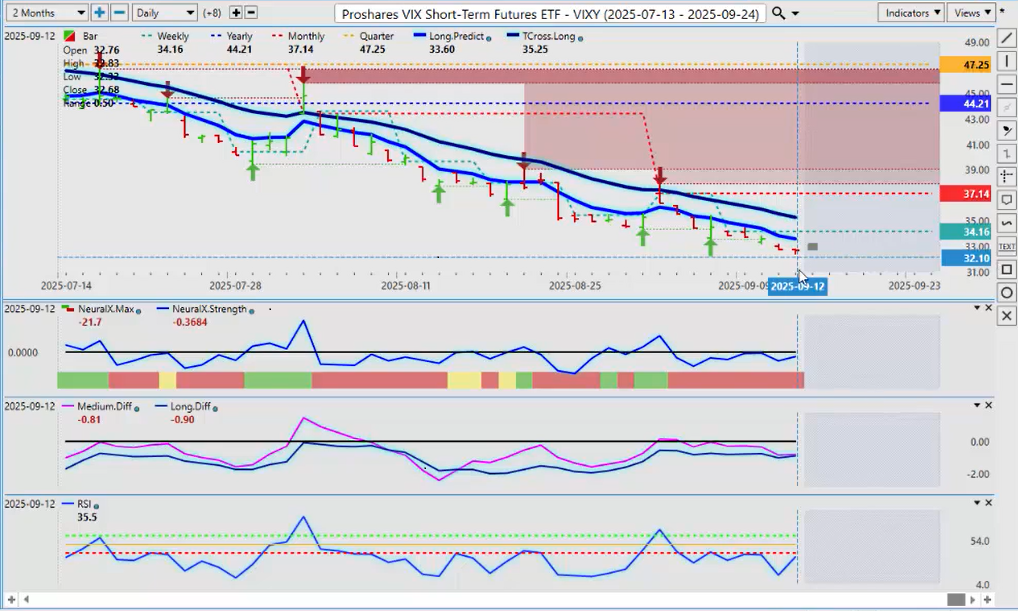Expand the arrow next to search magnifier

pyautogui.click(x=795, y=14)
